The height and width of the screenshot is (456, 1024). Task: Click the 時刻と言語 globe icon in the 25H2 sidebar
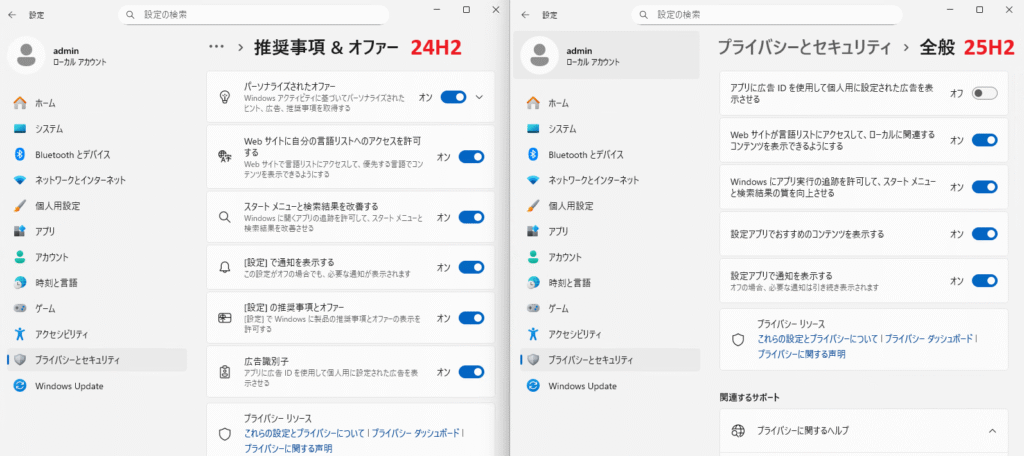click(x=533, y=282)
